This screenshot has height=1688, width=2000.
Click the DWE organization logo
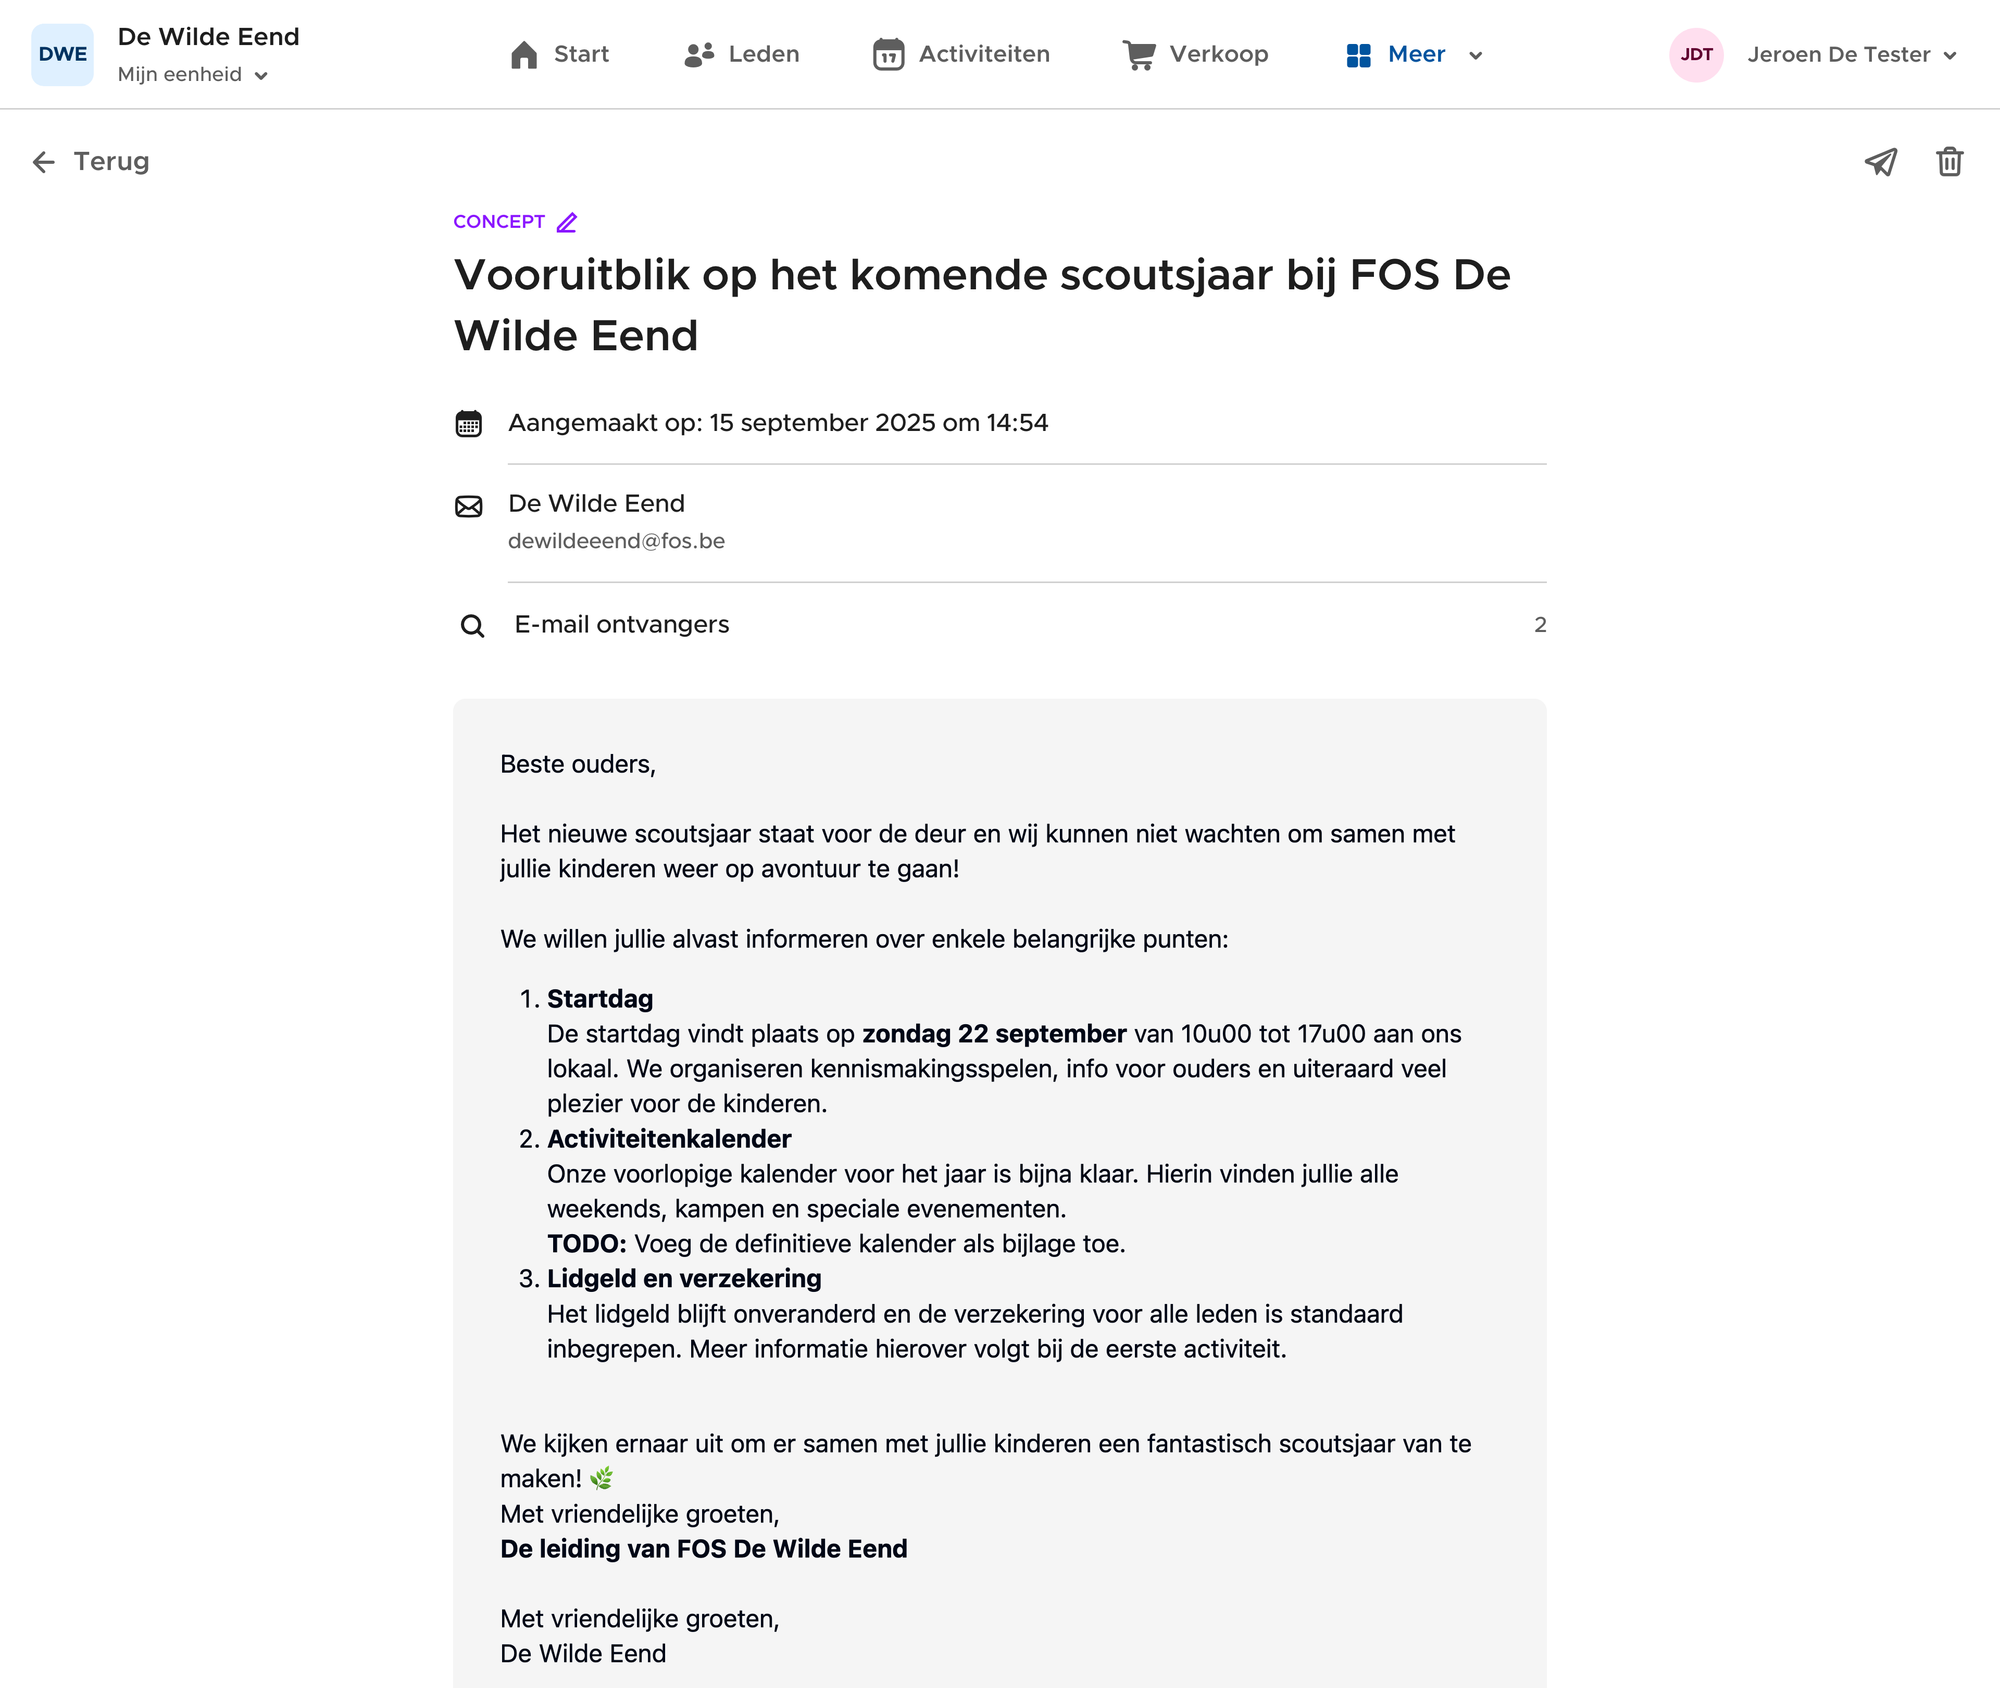(62, 54)
